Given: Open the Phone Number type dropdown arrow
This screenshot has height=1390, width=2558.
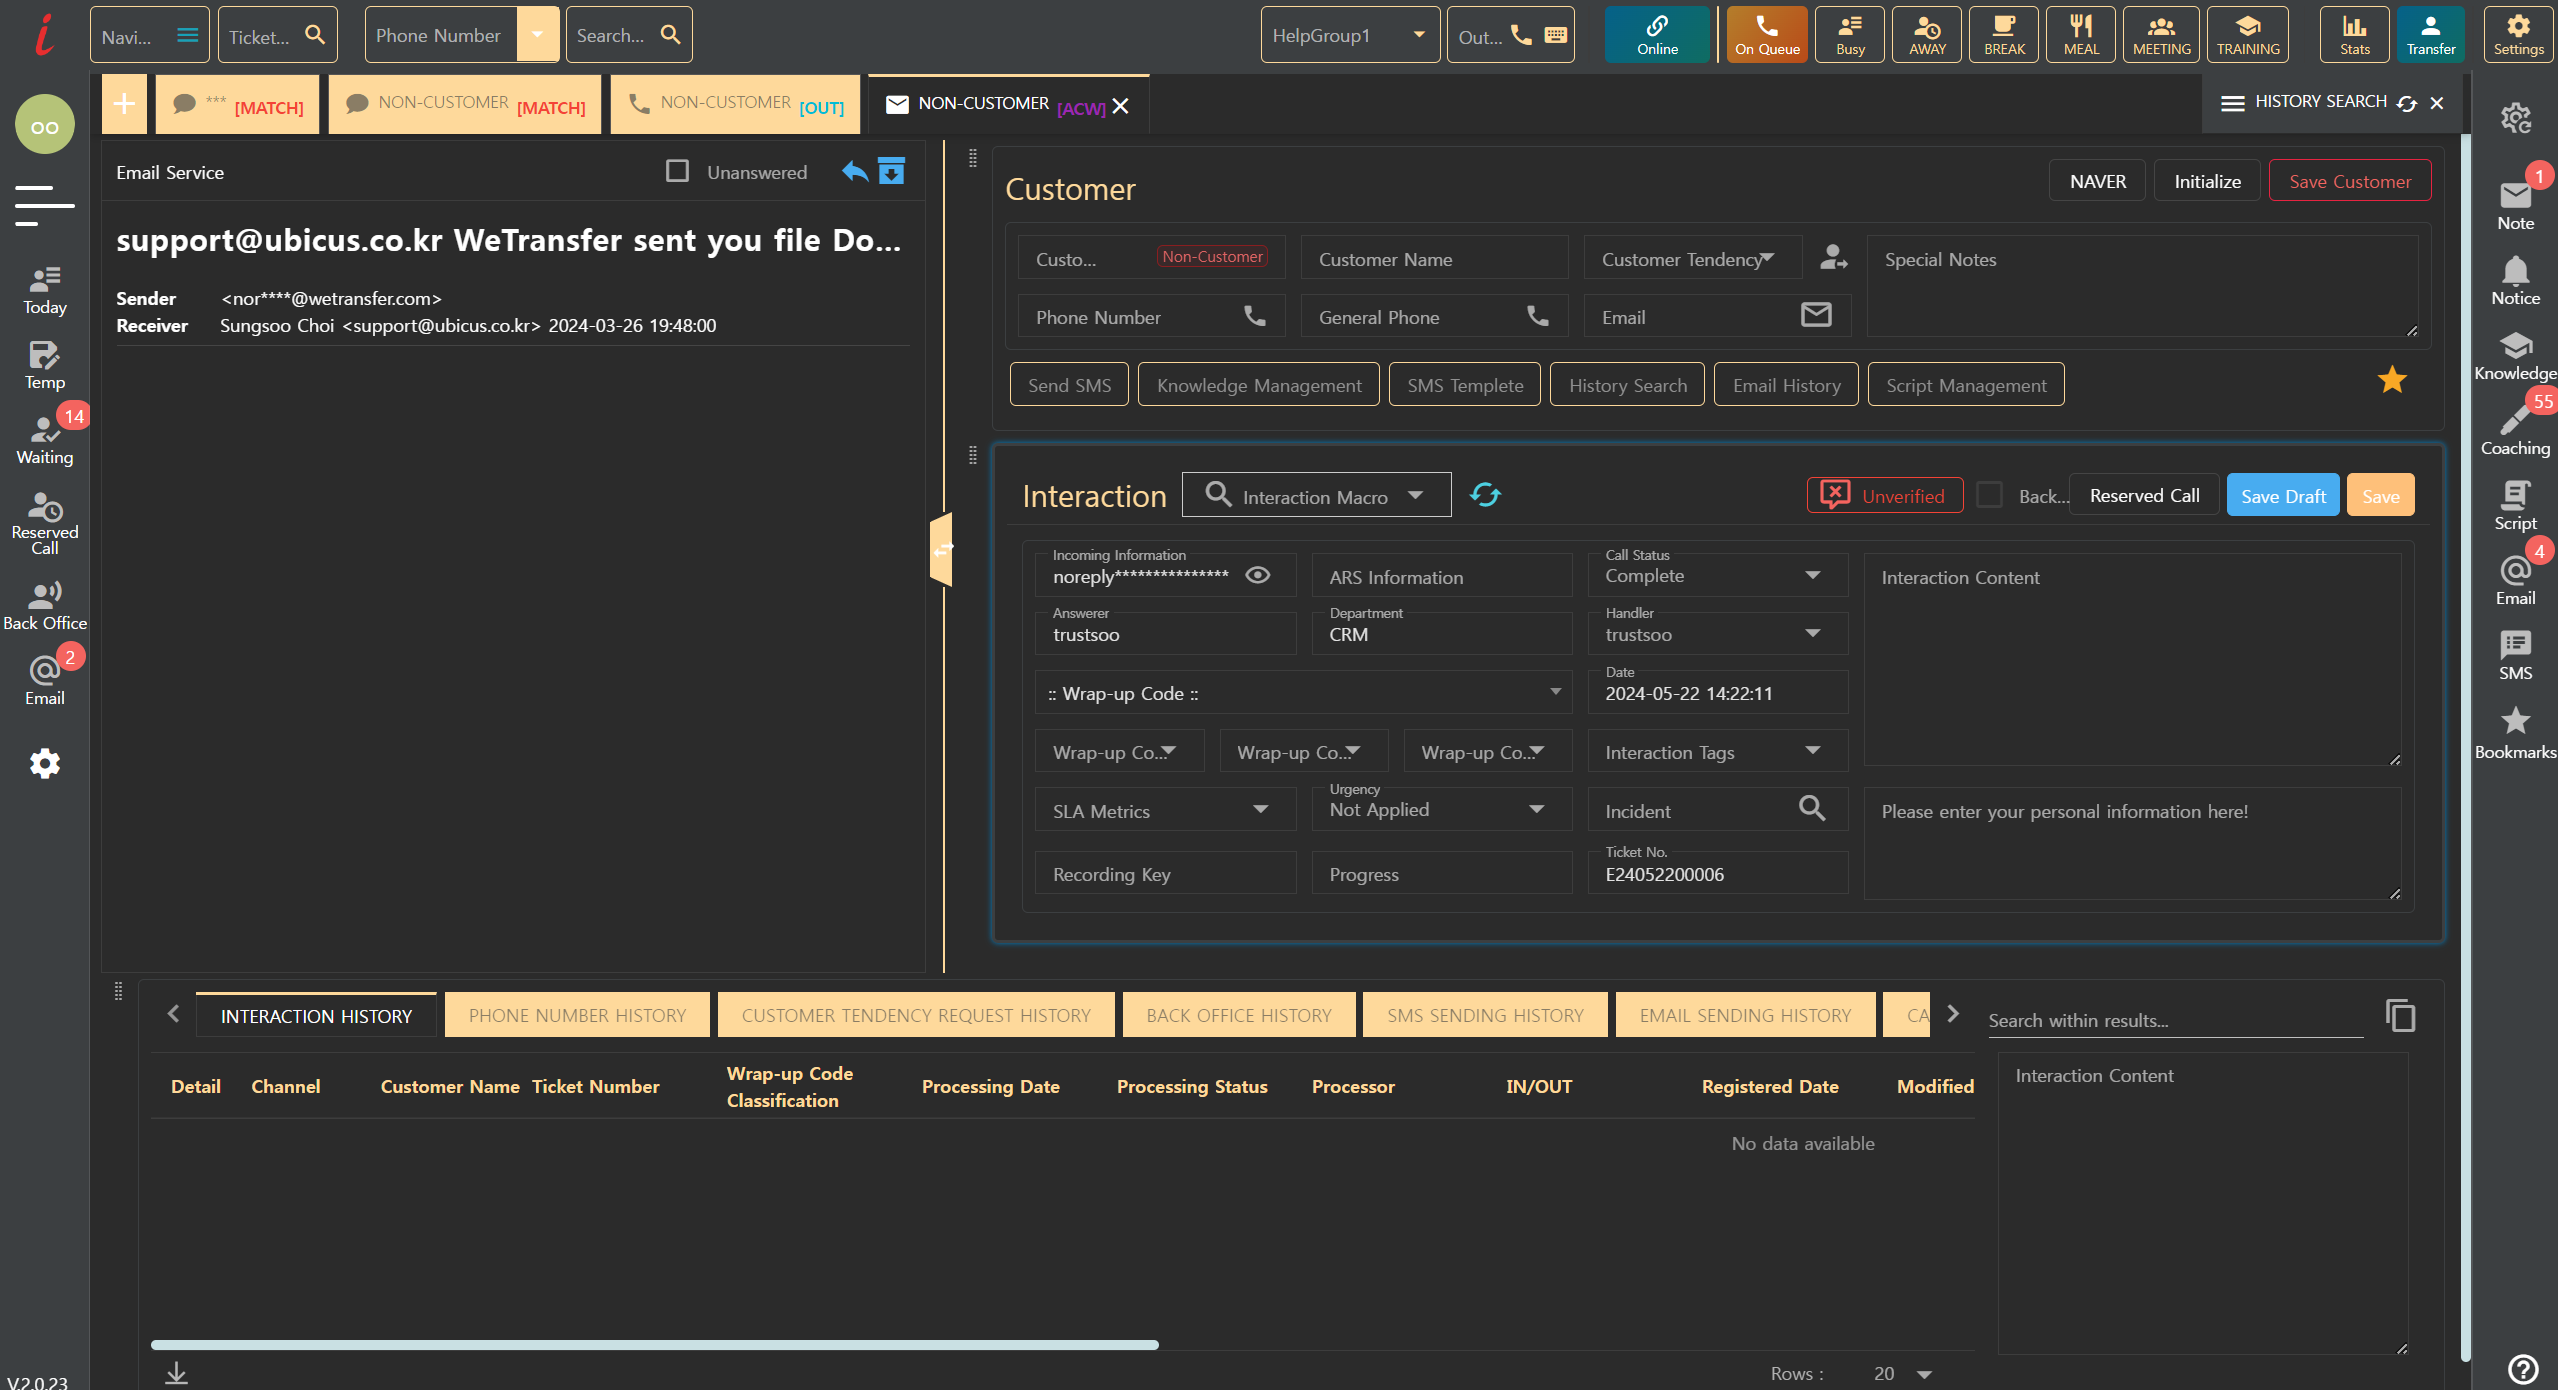Looking at the screenshot, I should tap(537, 35).
